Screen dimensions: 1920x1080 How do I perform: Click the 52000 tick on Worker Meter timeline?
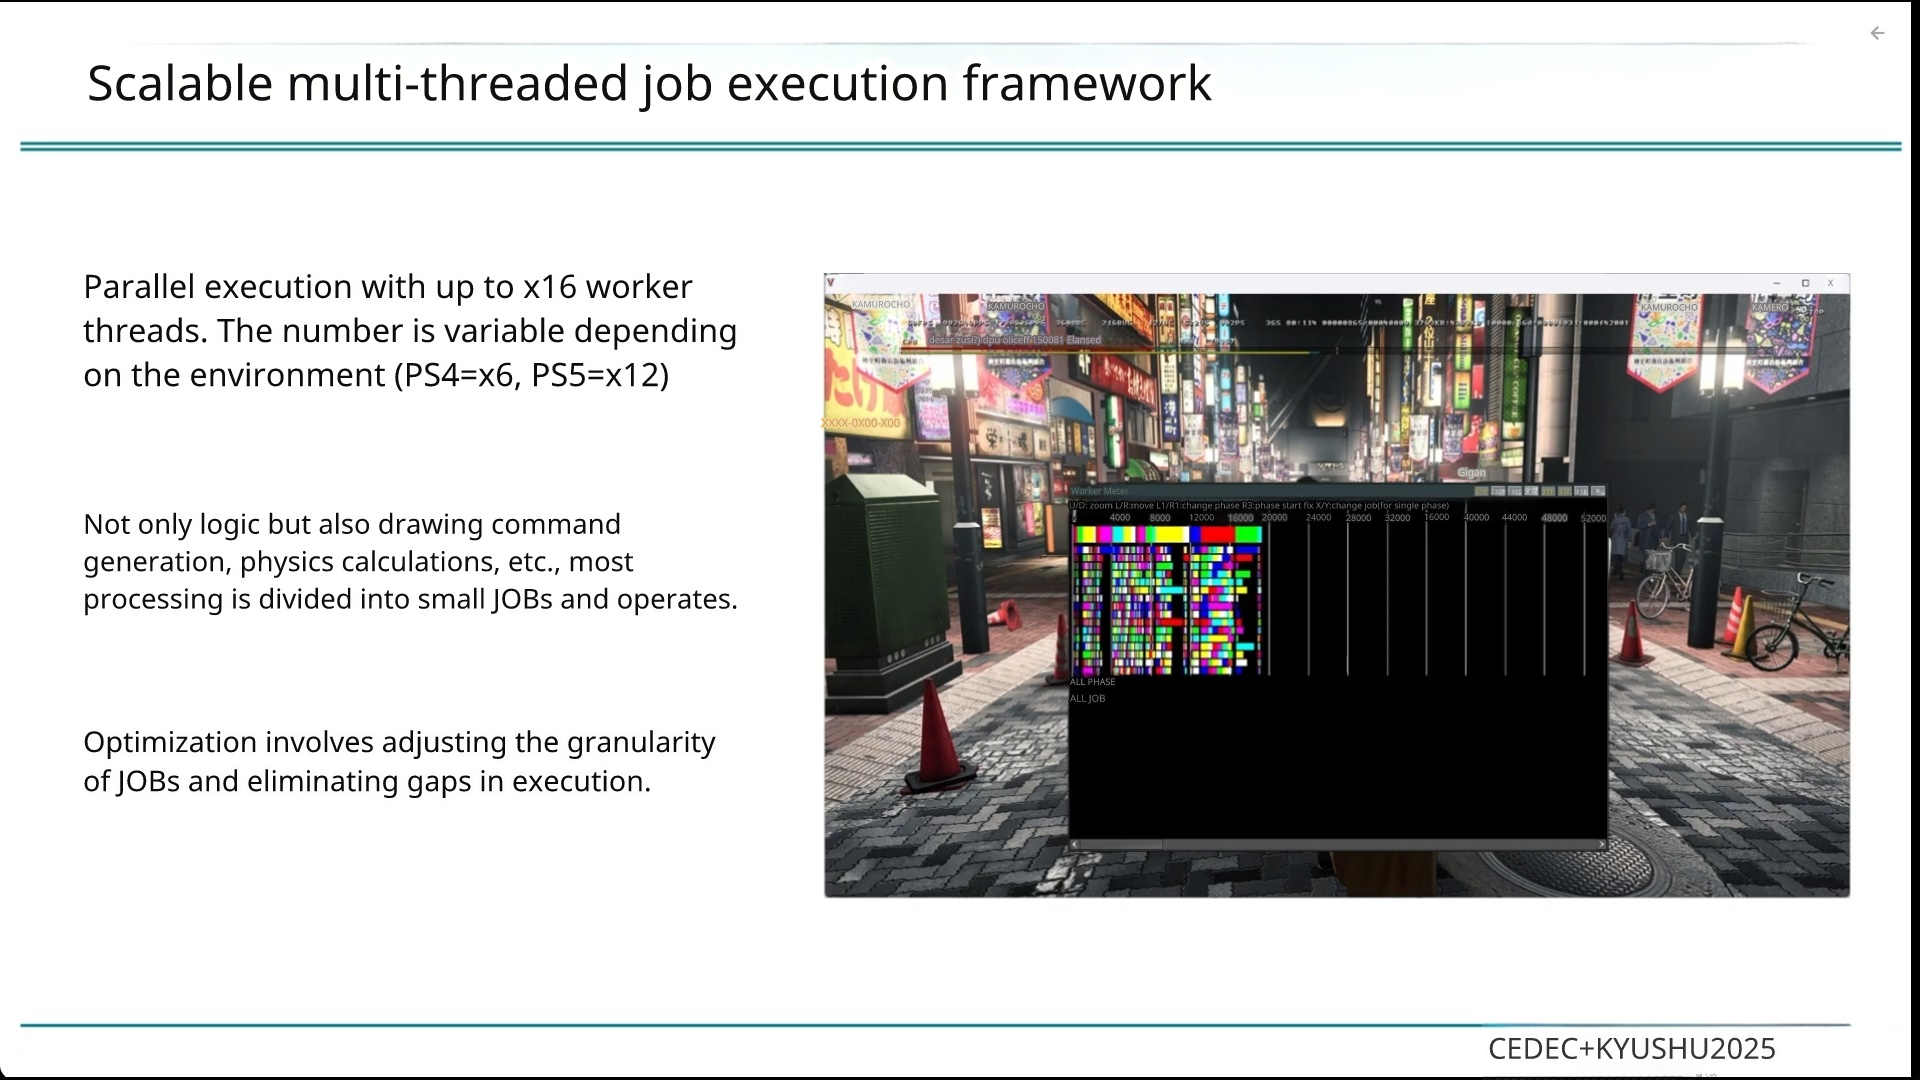(x=1593, y=518)
